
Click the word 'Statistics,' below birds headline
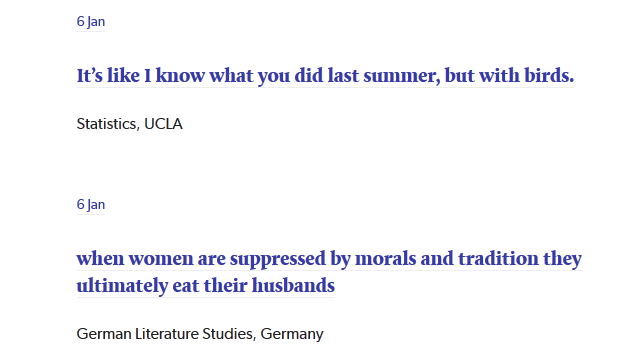click(108, 124)
